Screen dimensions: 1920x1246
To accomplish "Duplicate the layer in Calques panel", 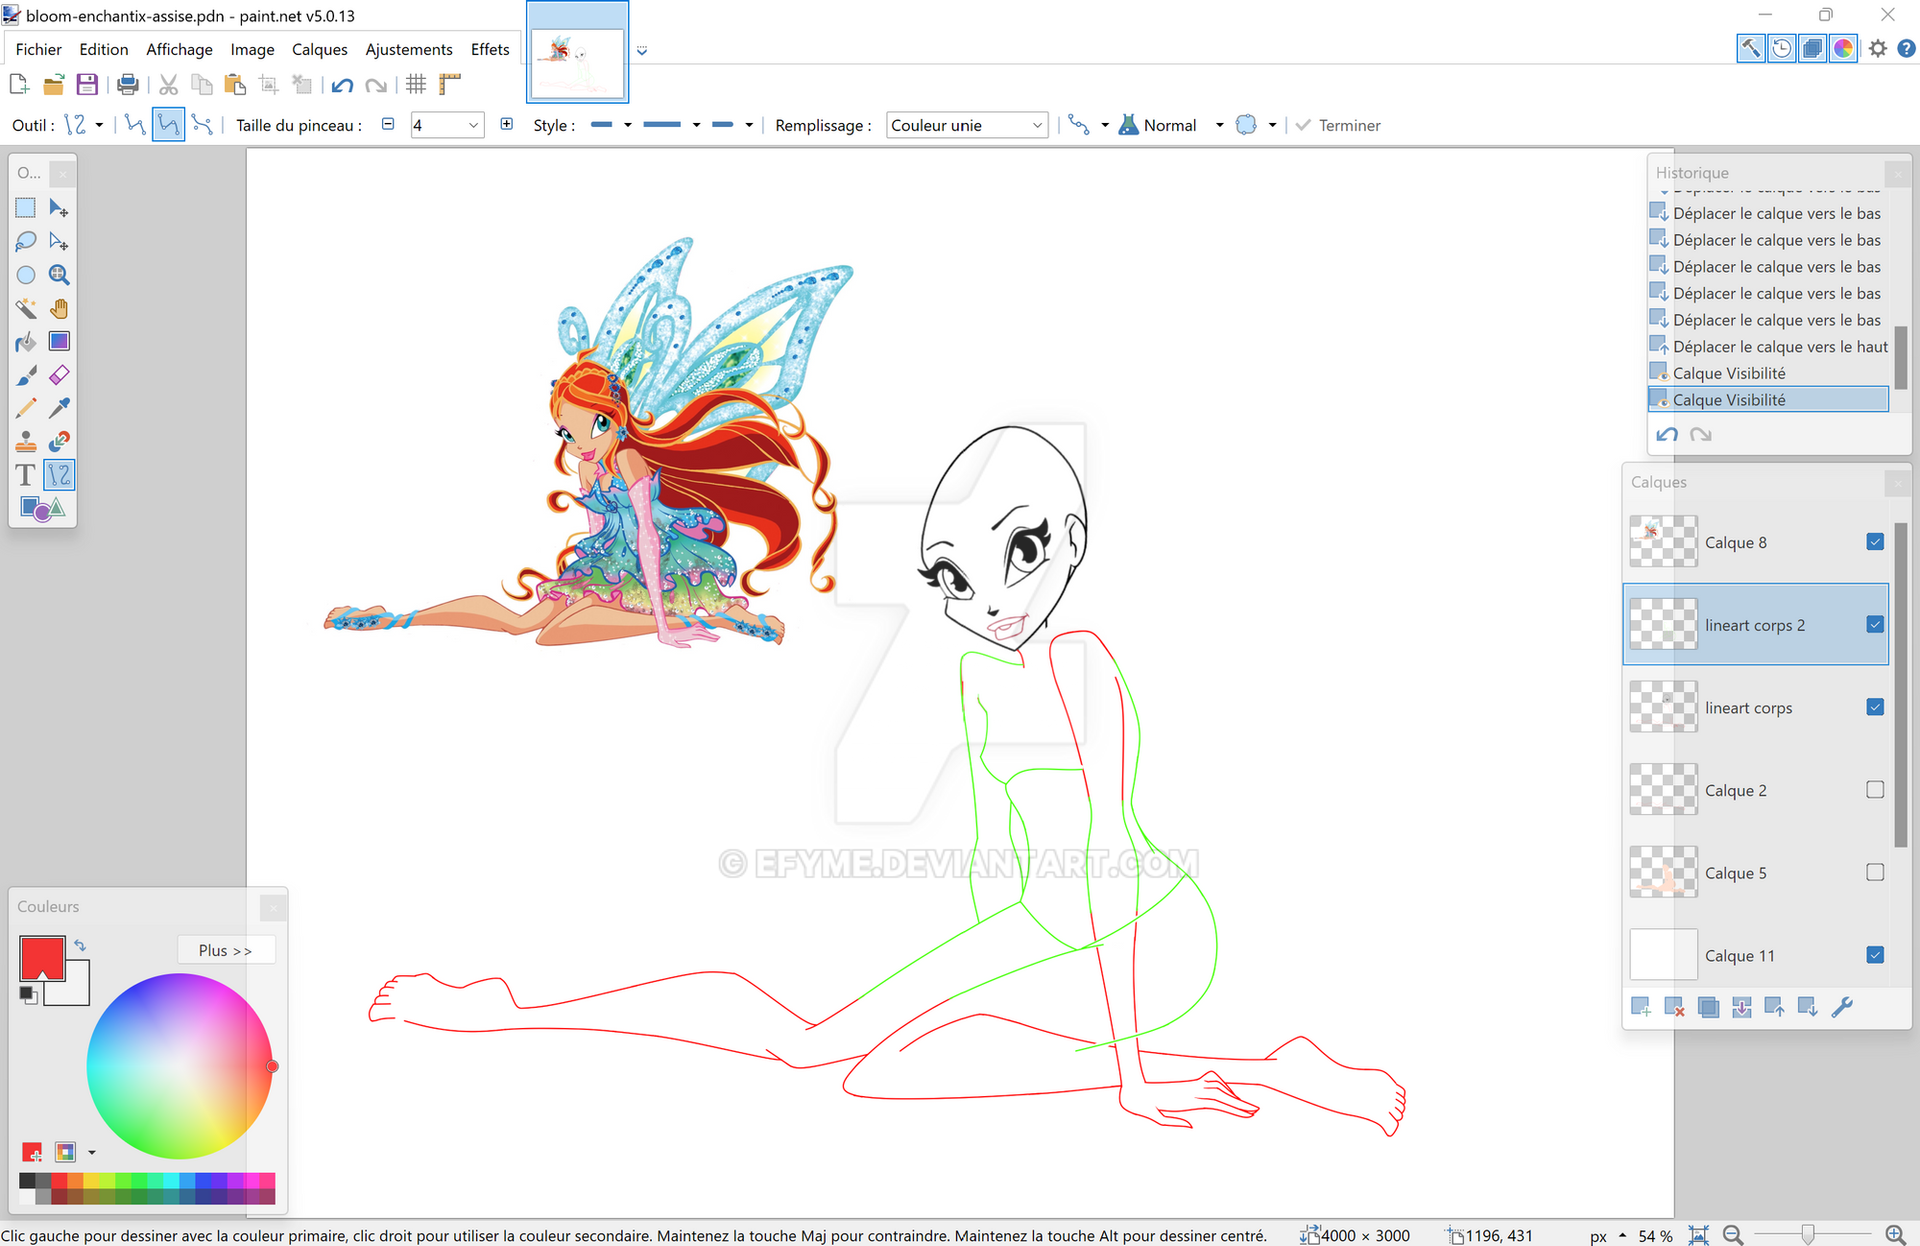I will tap(1708, 1007).
